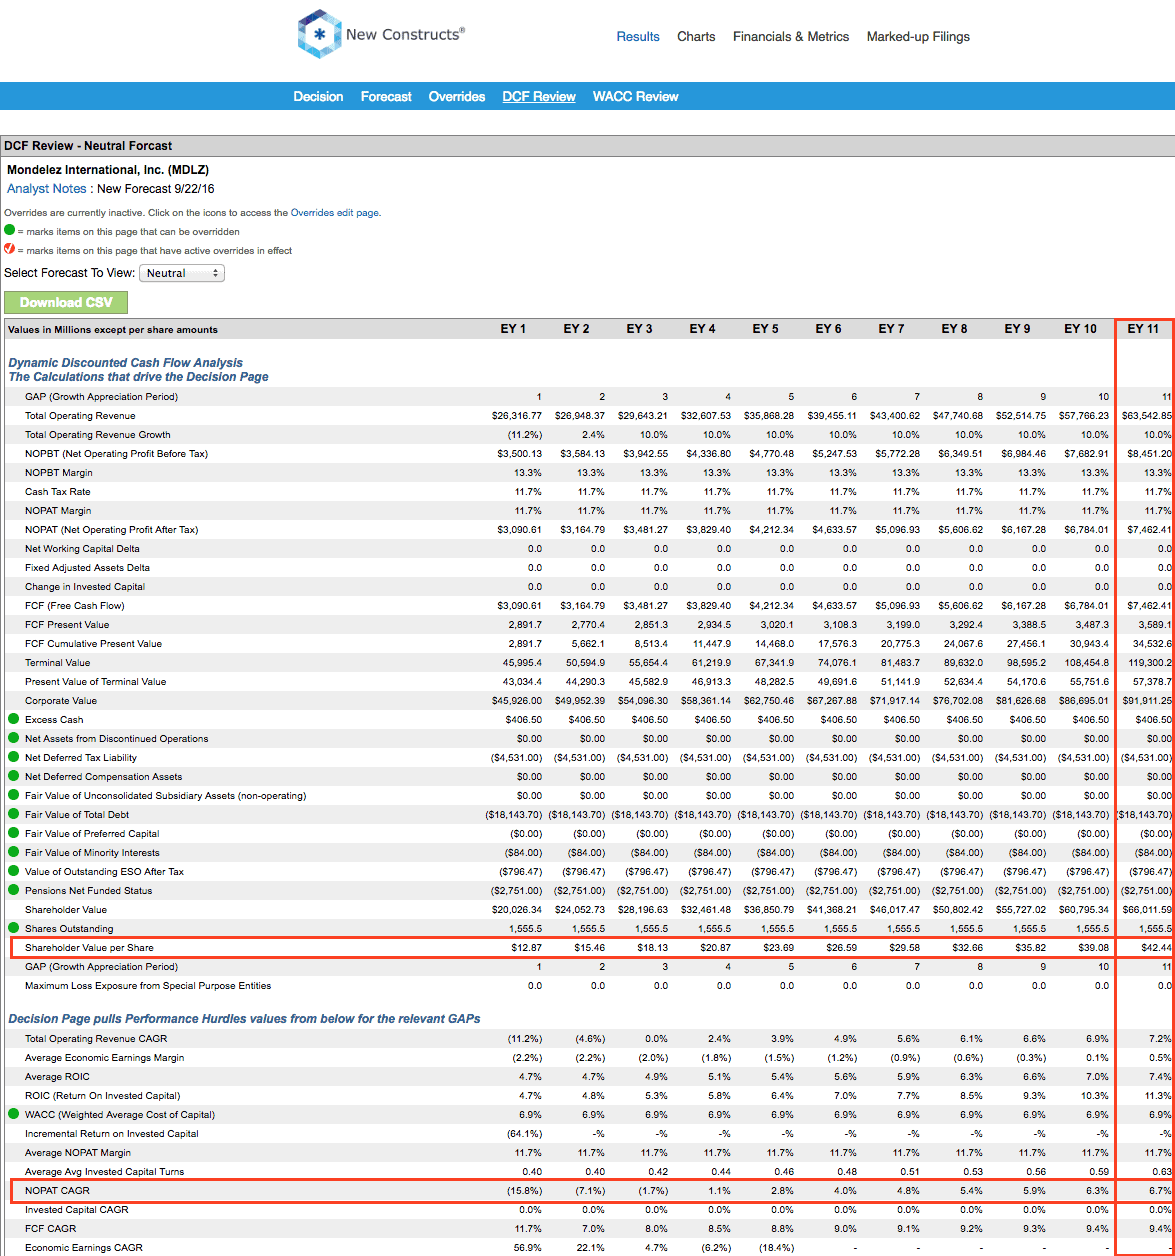Image resolution: width=1175 pixels, height=1256 pixels.
Task: Click green override icon beside Net Deferred Tax Liability
Action: 14,757
